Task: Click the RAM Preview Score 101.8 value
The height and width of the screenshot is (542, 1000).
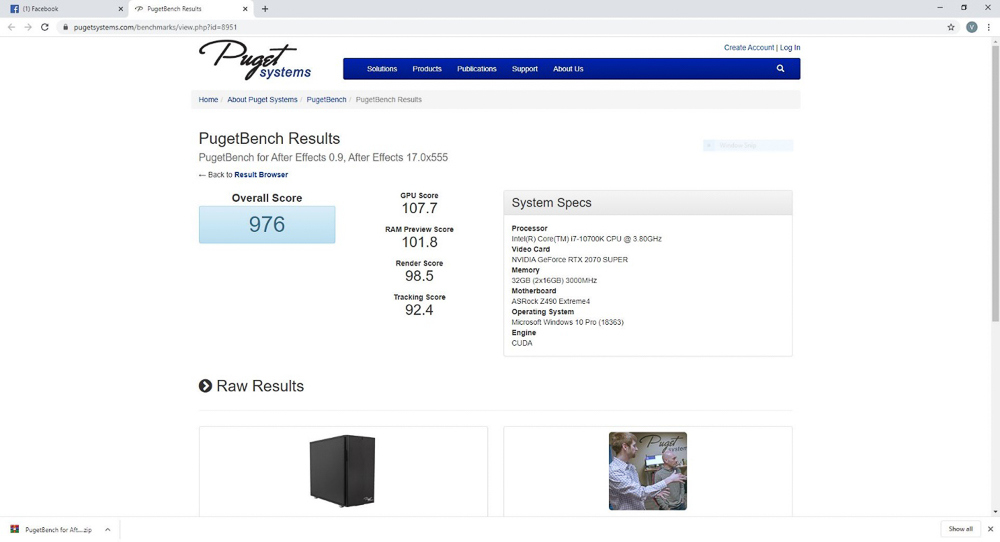Action: click(x=419, y=242)
